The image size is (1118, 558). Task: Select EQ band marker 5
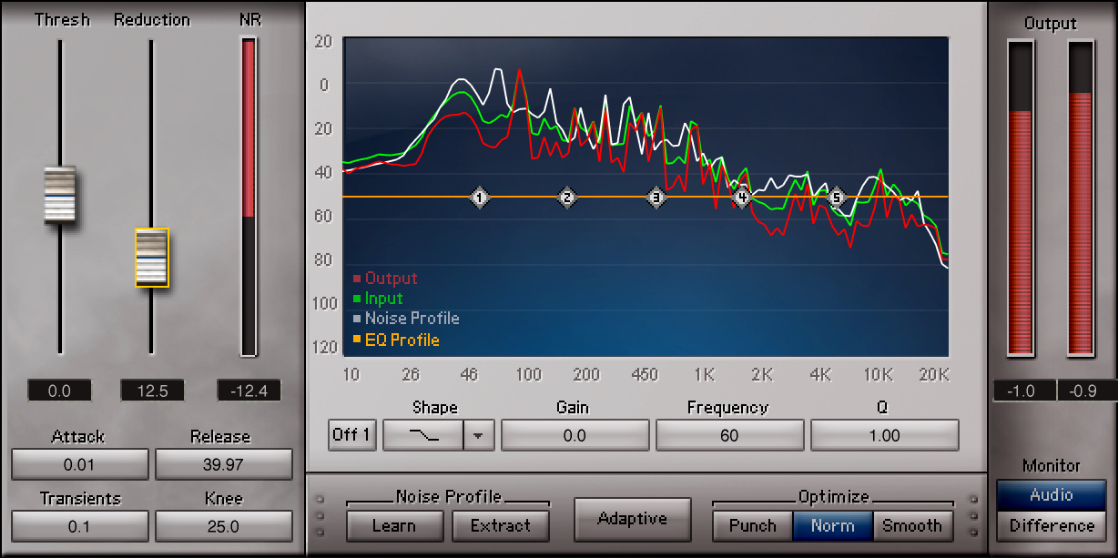tap(837, 197)
